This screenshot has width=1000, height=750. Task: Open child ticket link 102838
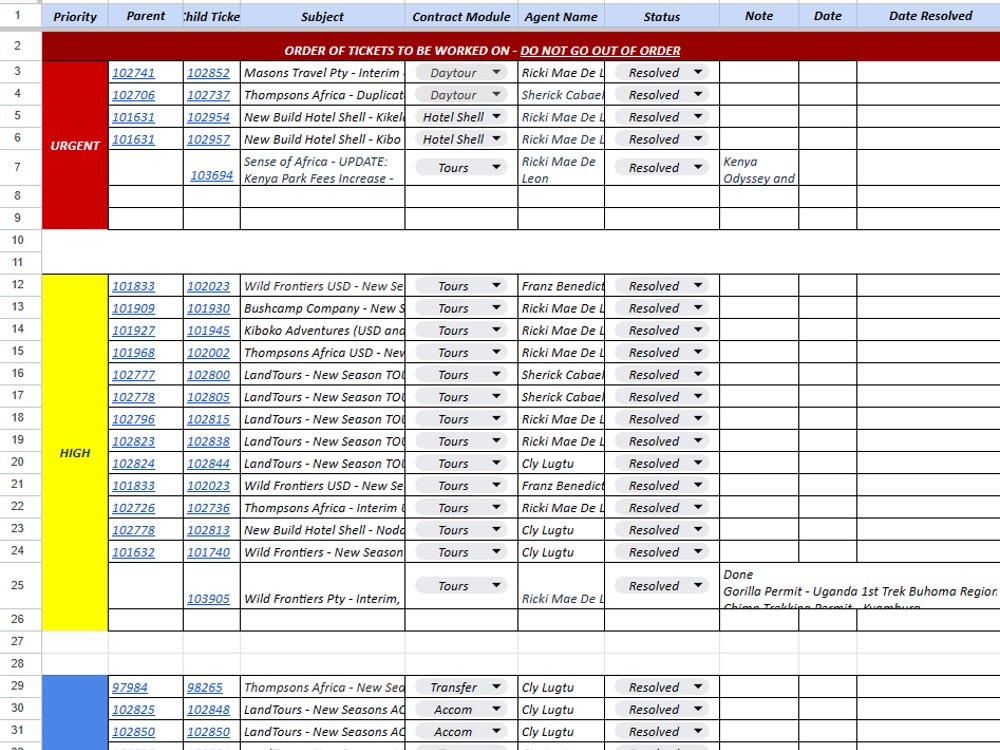click(x=208, y=441)
